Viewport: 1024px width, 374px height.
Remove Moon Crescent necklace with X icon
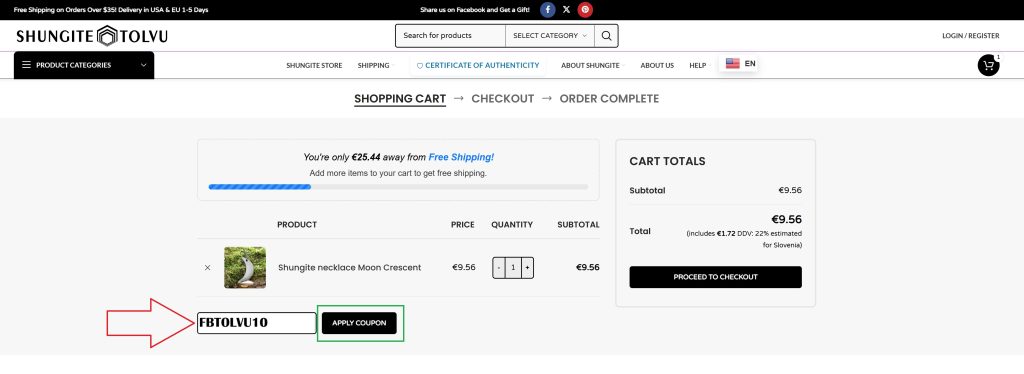pos(208,268)
